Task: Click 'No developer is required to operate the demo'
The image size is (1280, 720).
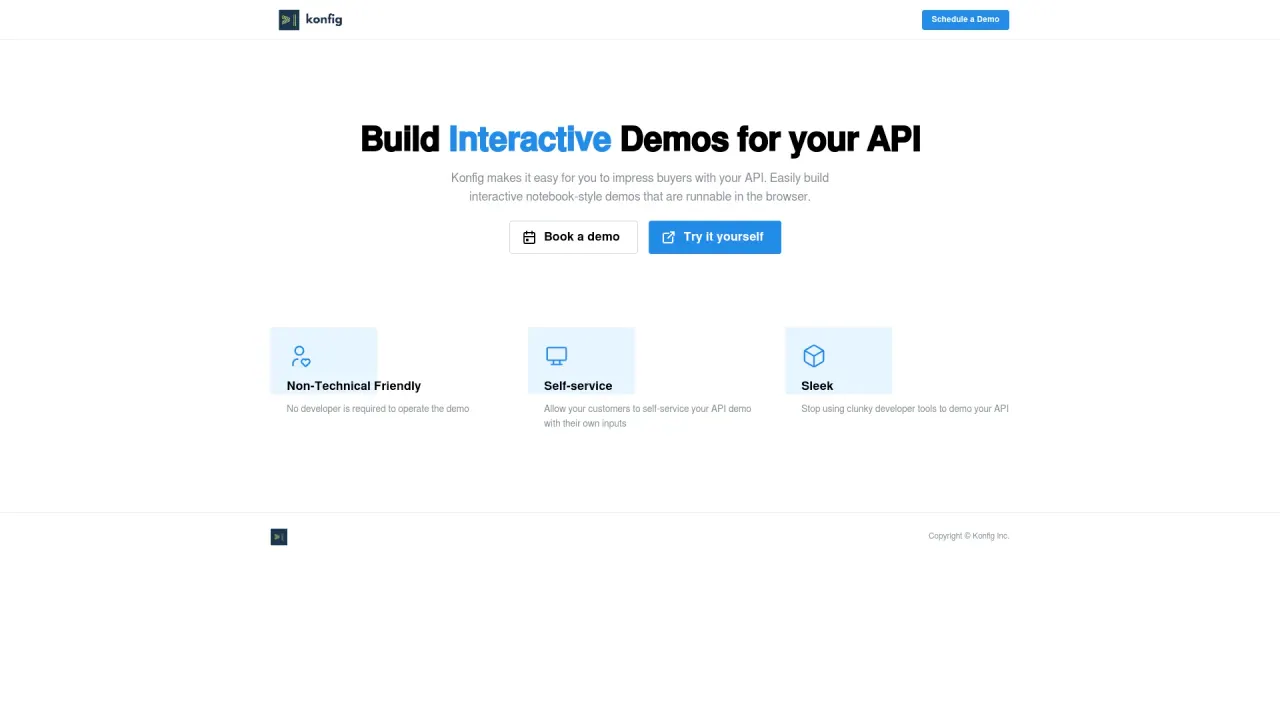Action: pyautogui.click(x=378, y=409)
